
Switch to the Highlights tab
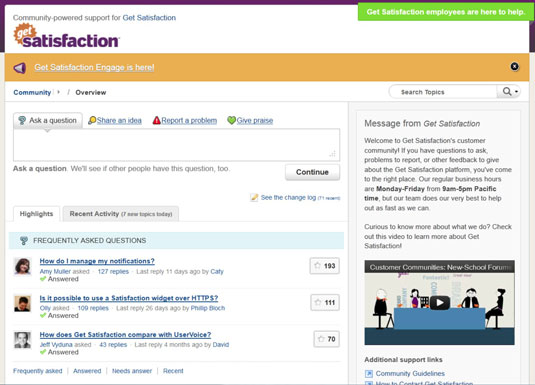(37, 214)
